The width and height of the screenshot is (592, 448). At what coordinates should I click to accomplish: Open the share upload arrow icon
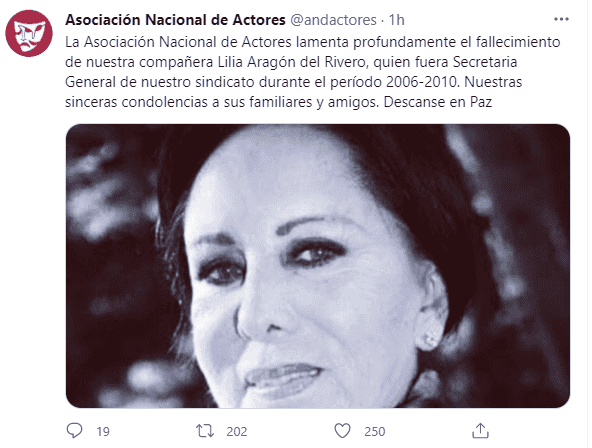tap(480, 431)
